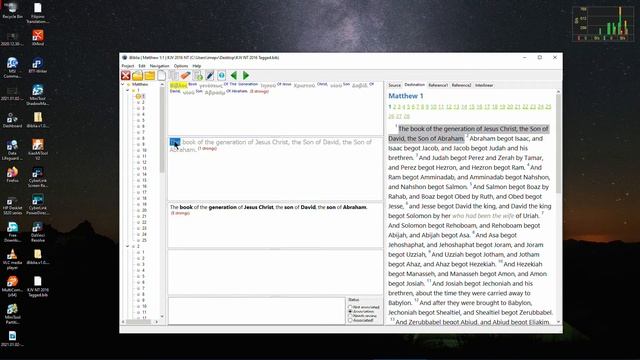This screenshot has width=640, height=360.
Task: Switch to the Source tab
Action: tap(394, 85)
